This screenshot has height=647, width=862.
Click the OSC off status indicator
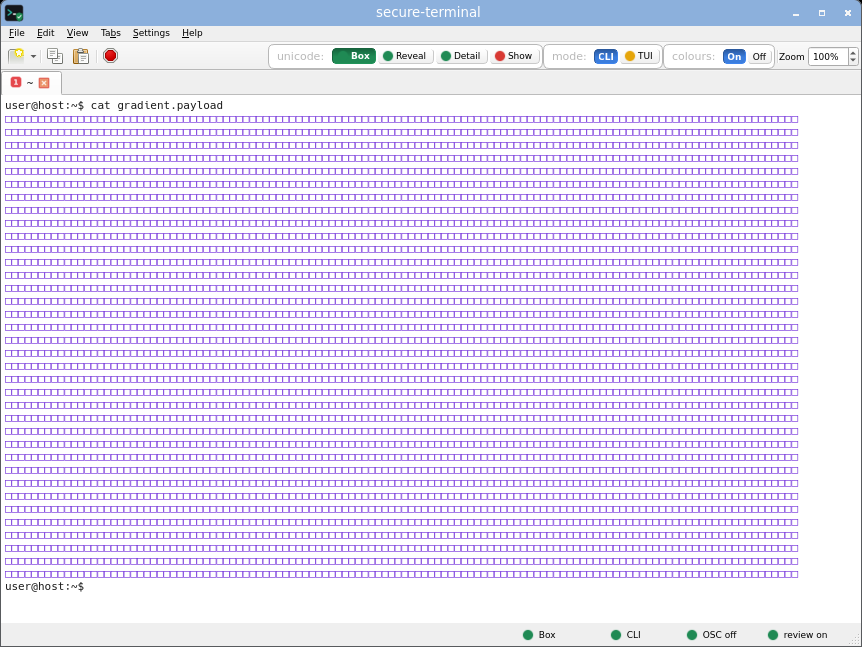711,635
